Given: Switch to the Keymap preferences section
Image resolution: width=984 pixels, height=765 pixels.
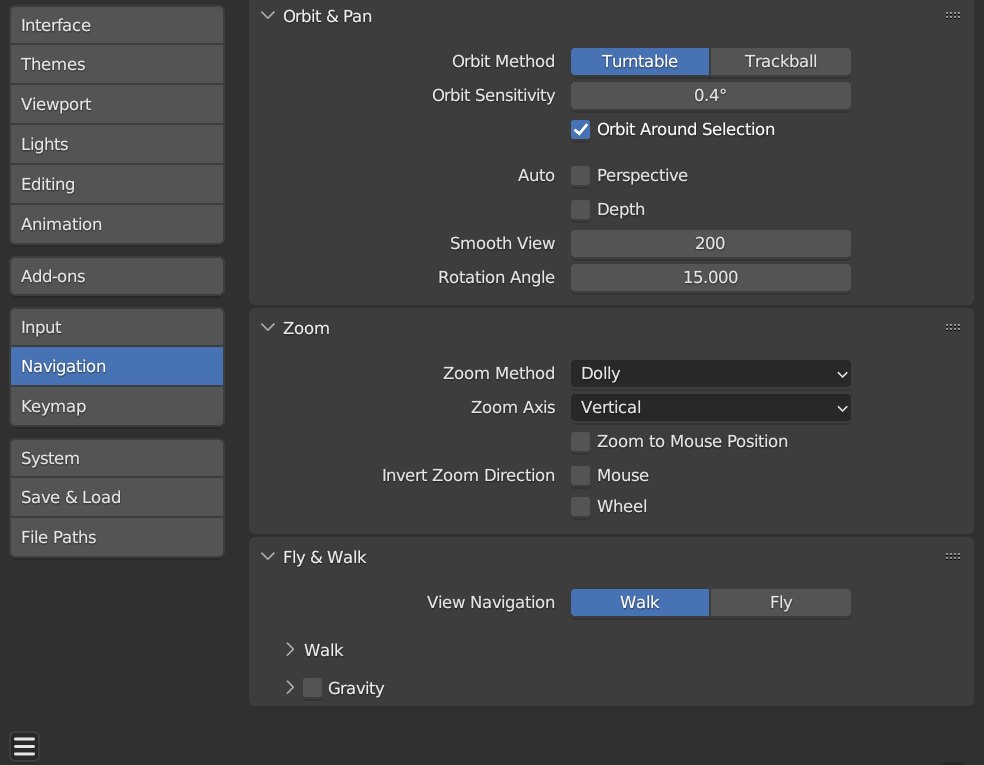Looking at the screenshot, I should pyautogui.click(x=116, y=406).
